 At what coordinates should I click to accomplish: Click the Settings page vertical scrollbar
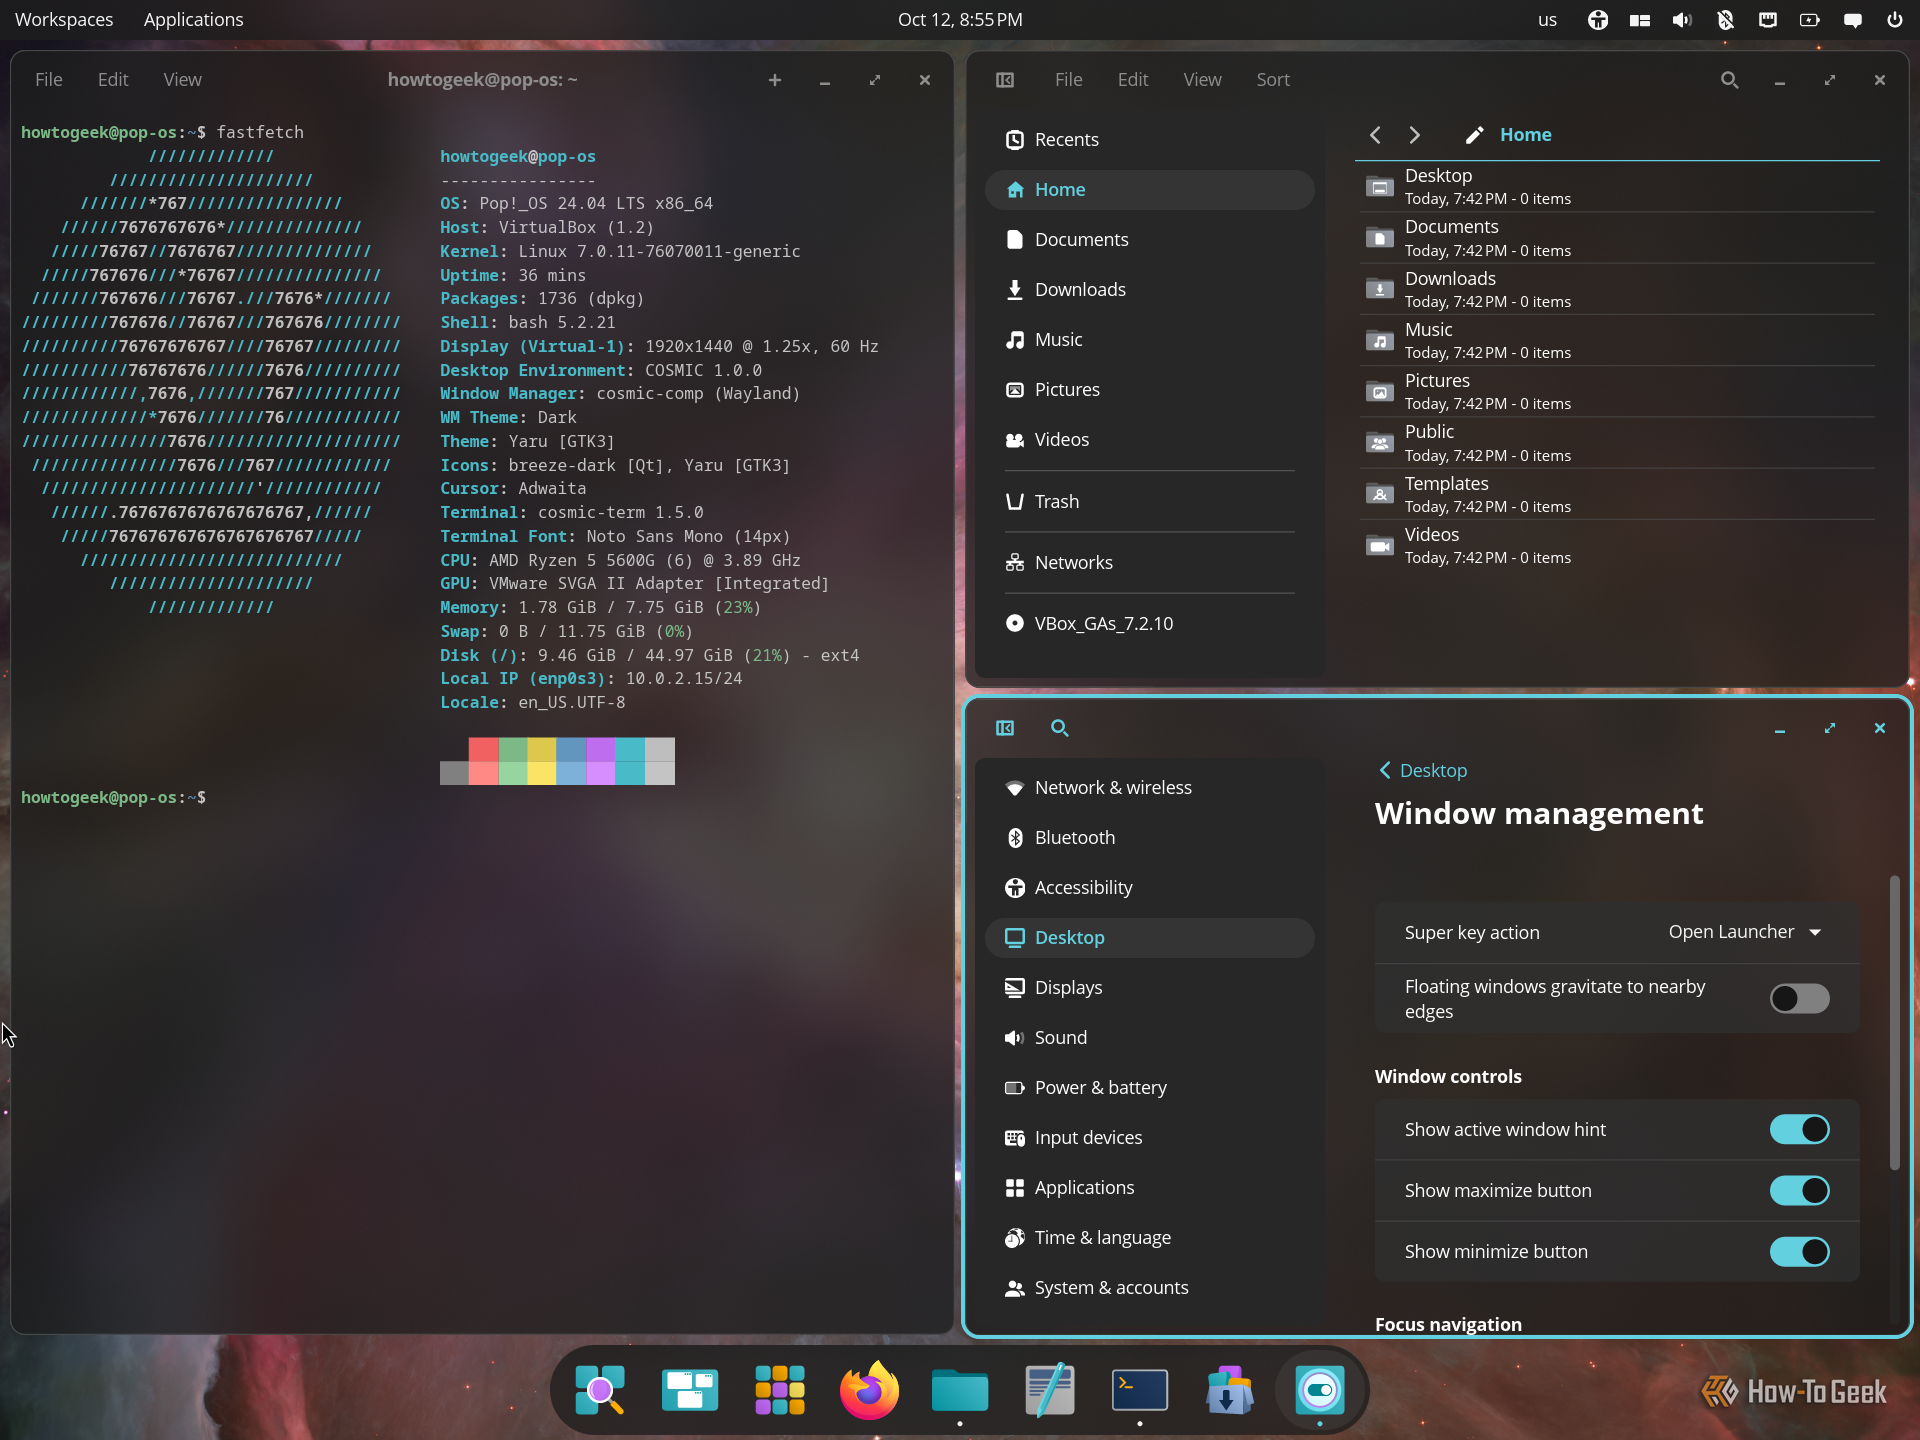[1894, 1022]
